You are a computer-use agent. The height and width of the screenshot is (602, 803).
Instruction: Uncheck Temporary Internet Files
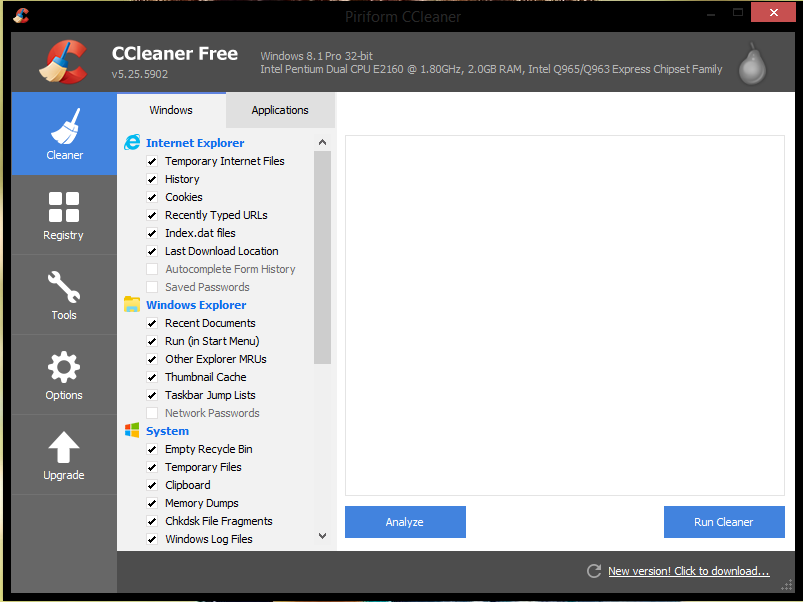coord(152,161)
